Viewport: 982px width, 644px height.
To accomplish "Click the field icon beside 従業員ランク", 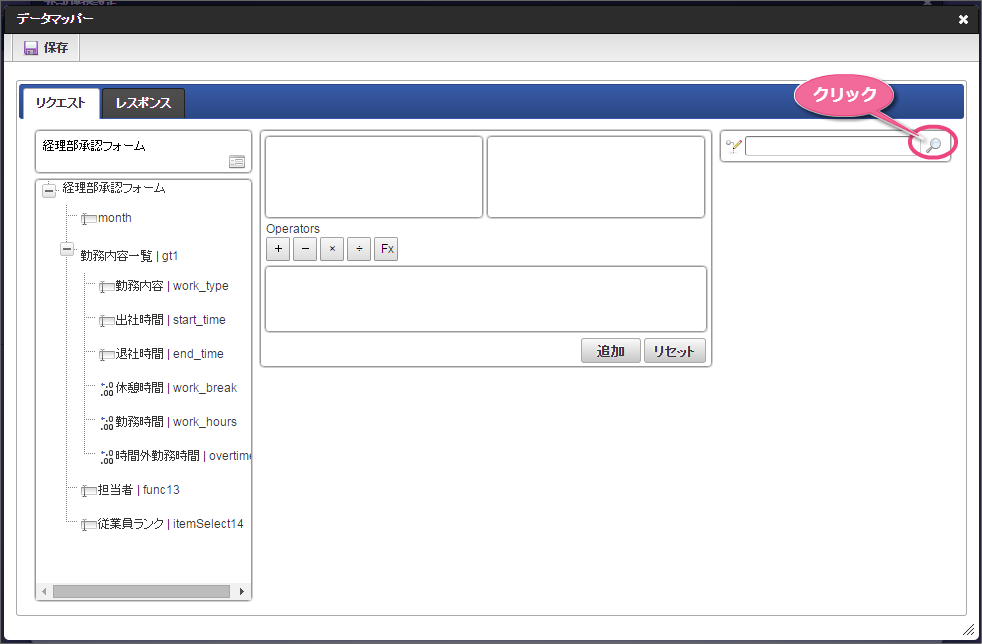I will click(x=88, y=524).
